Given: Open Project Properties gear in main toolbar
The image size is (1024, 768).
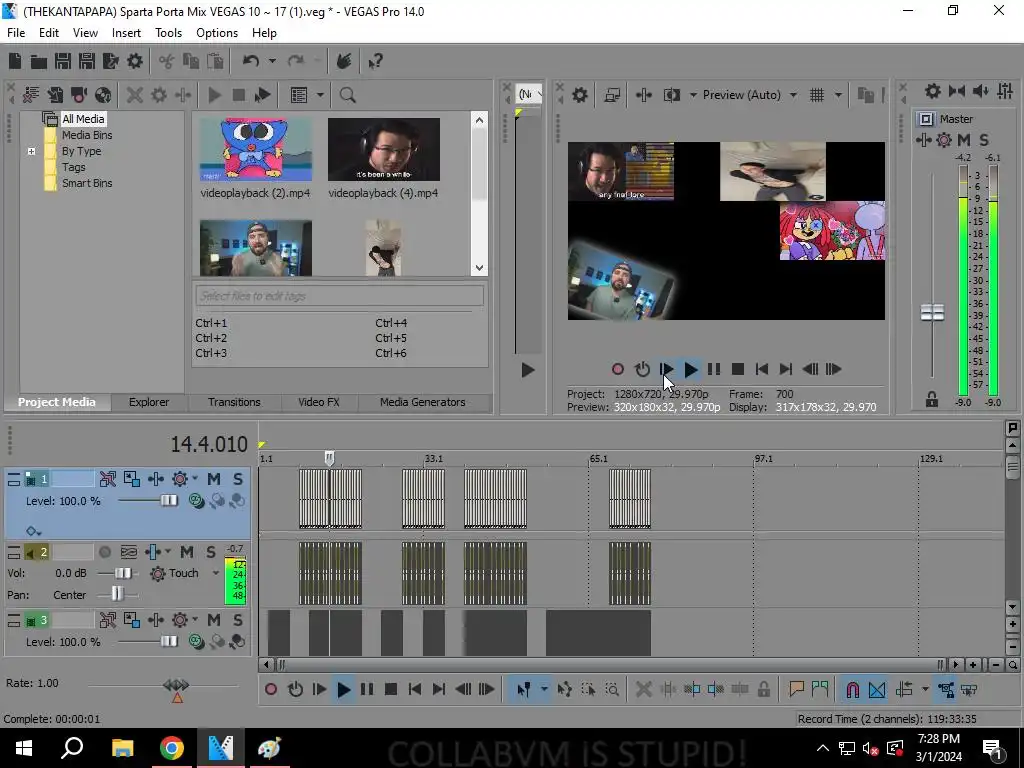Looking at the screenshot, I should pyautogui.click(x=135, y=61).
